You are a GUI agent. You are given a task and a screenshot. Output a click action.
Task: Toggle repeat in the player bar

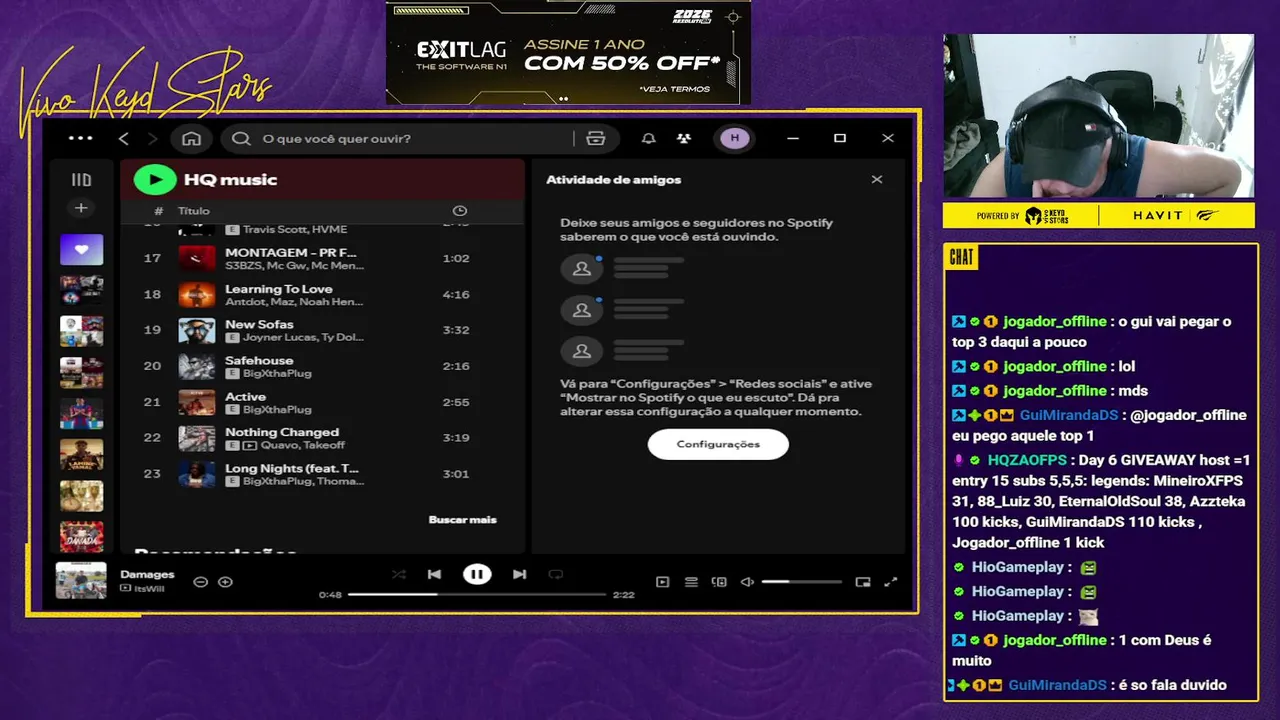point(556,574)
